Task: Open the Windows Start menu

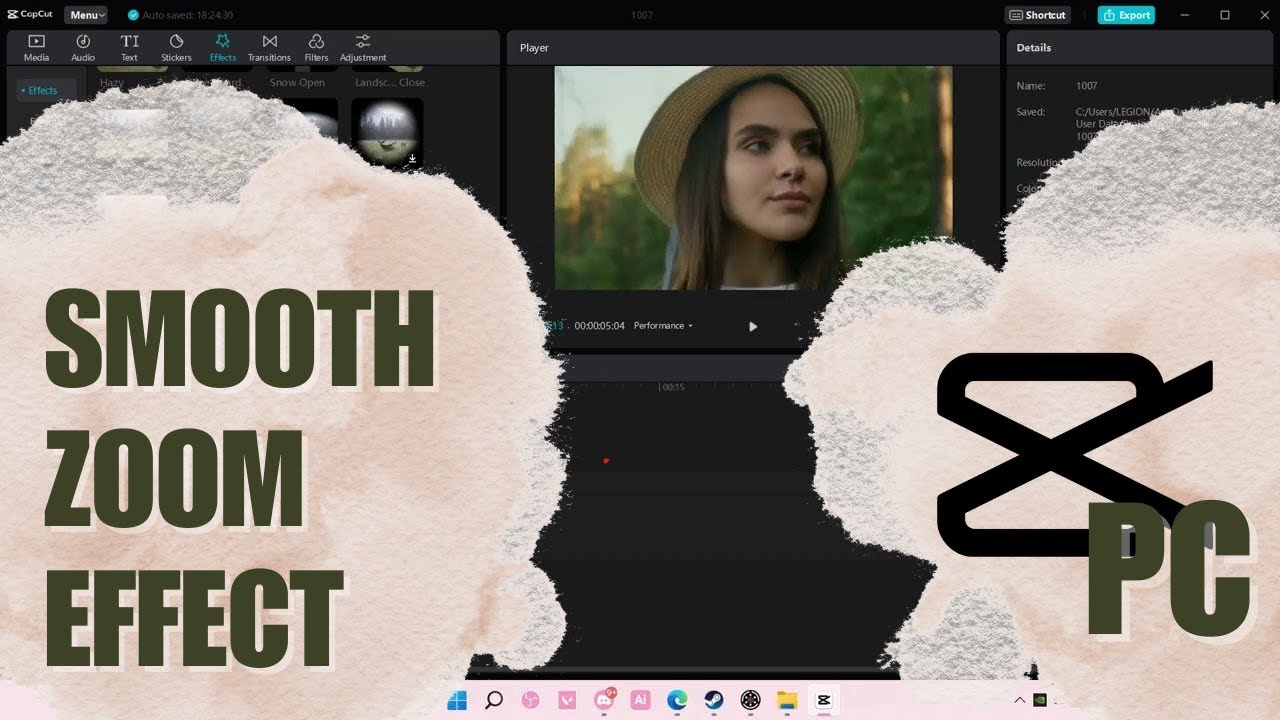Action: tap(456, 700)
